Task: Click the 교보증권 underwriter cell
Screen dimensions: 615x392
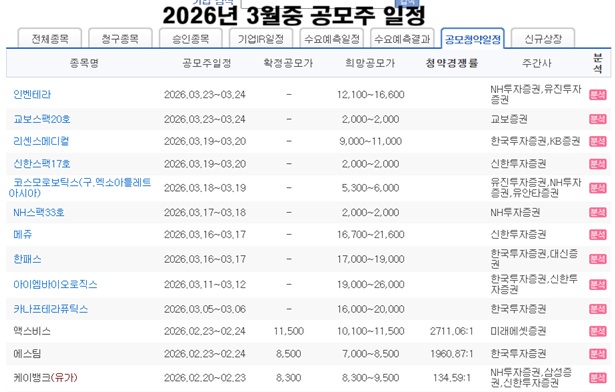Action: [x=509, y=119]
